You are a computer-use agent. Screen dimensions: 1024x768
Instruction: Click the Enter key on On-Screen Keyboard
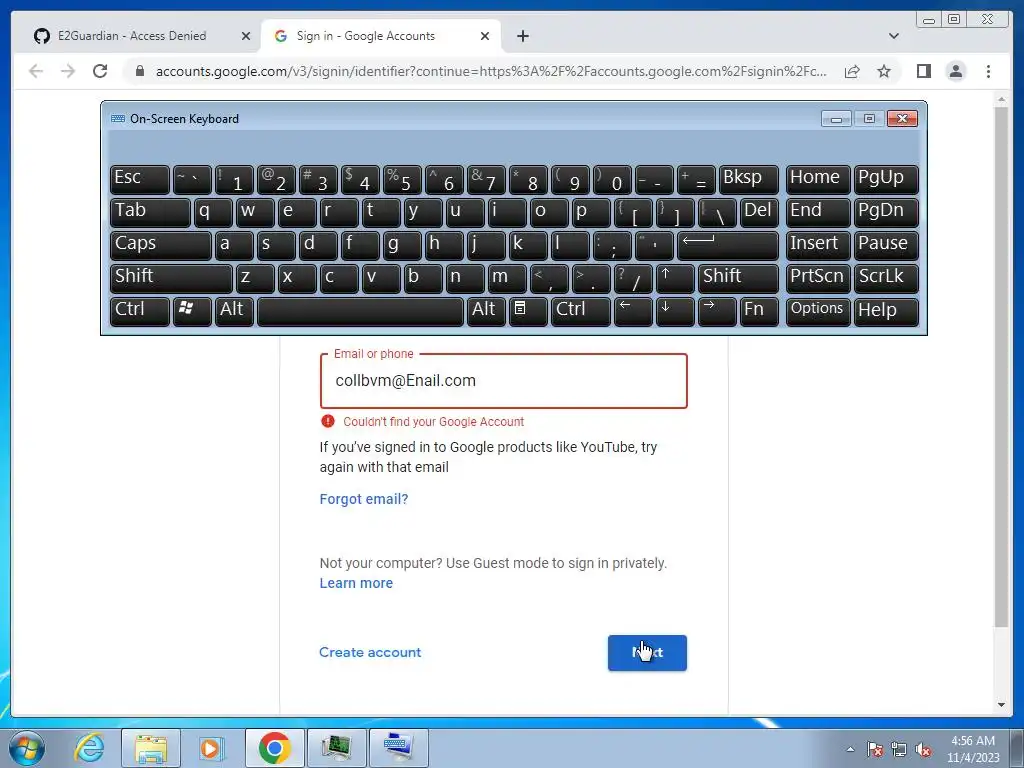728,246
